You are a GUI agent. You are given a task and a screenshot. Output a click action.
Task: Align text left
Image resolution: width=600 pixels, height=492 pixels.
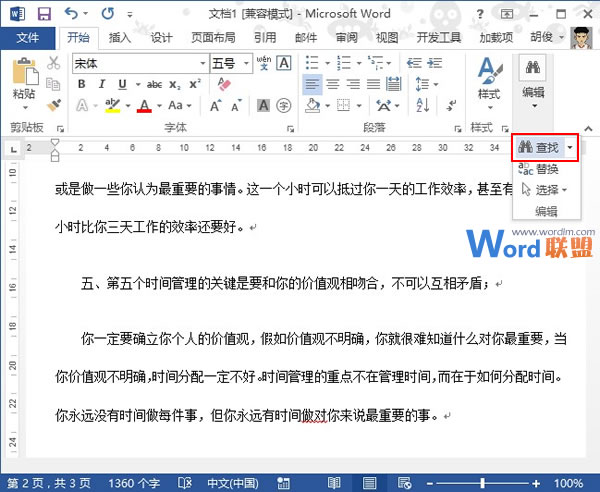(312, 84)
